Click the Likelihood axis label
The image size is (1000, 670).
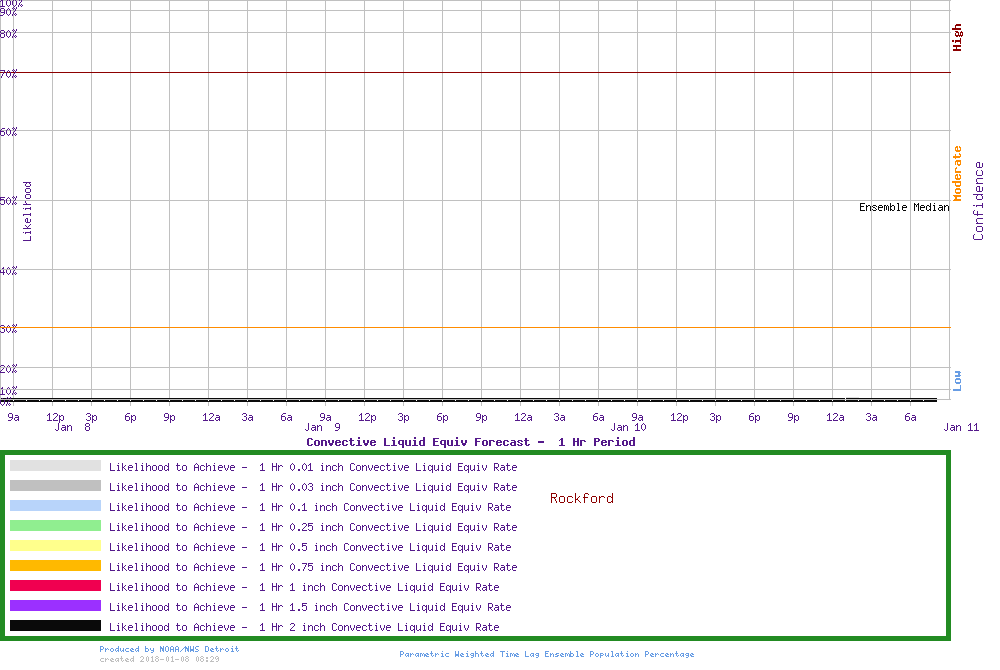click(28, 211)
